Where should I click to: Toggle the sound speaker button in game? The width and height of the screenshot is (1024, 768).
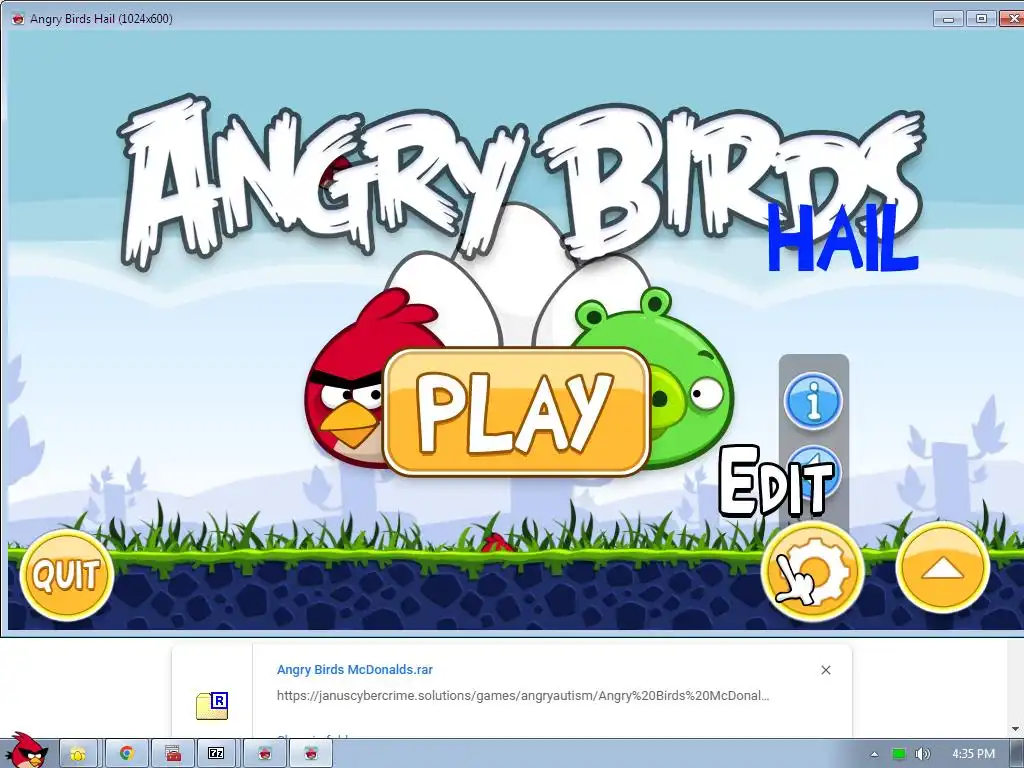814,475
